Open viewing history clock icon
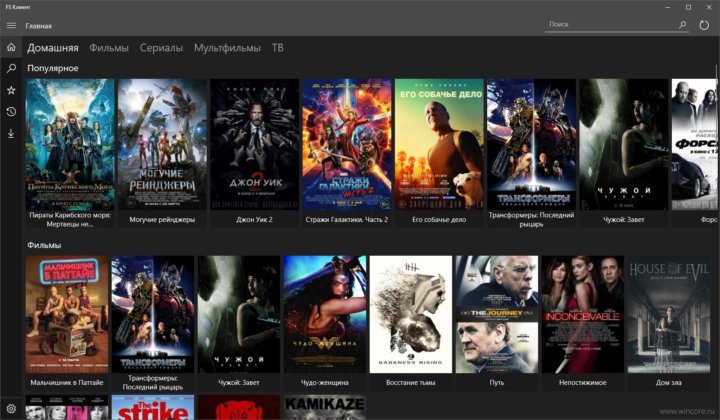 (11, 111)
